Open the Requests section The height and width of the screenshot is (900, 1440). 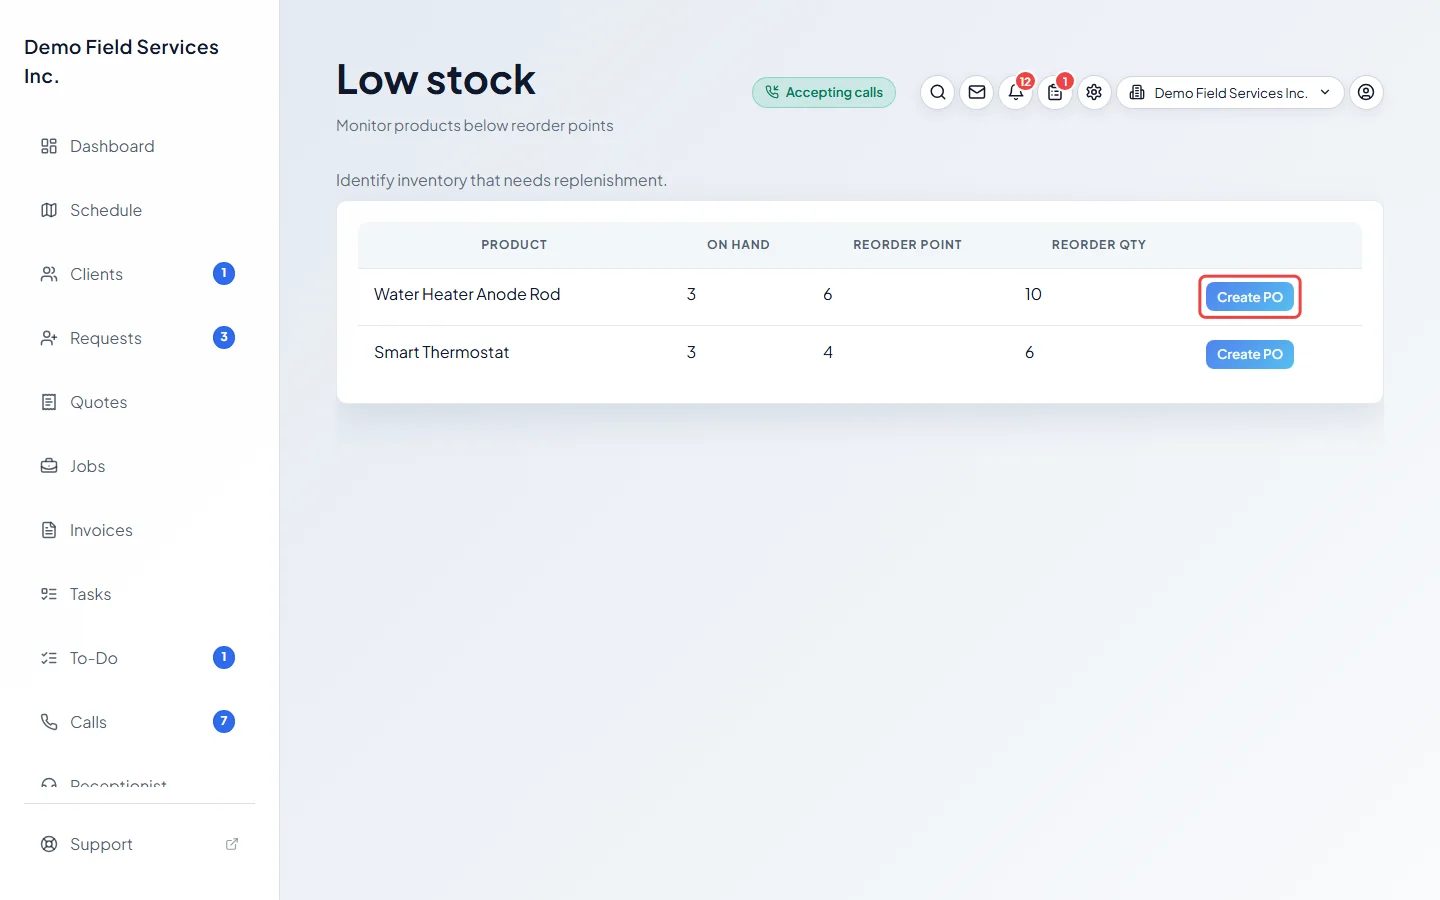140,338
